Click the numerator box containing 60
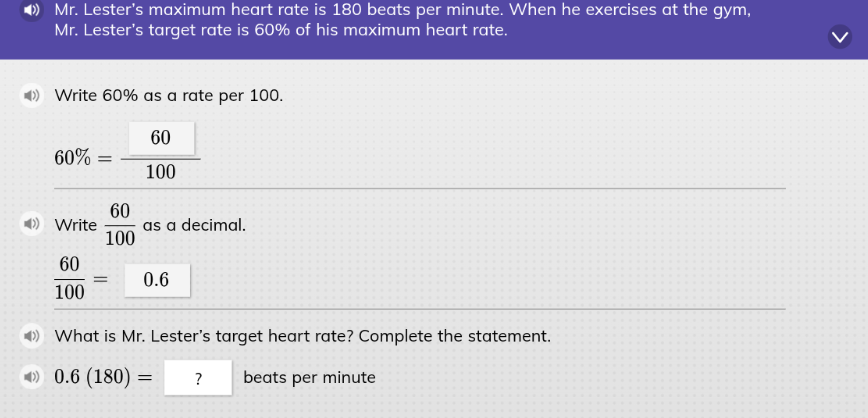Screen dimensions: 868x418 tap(161, 138)
